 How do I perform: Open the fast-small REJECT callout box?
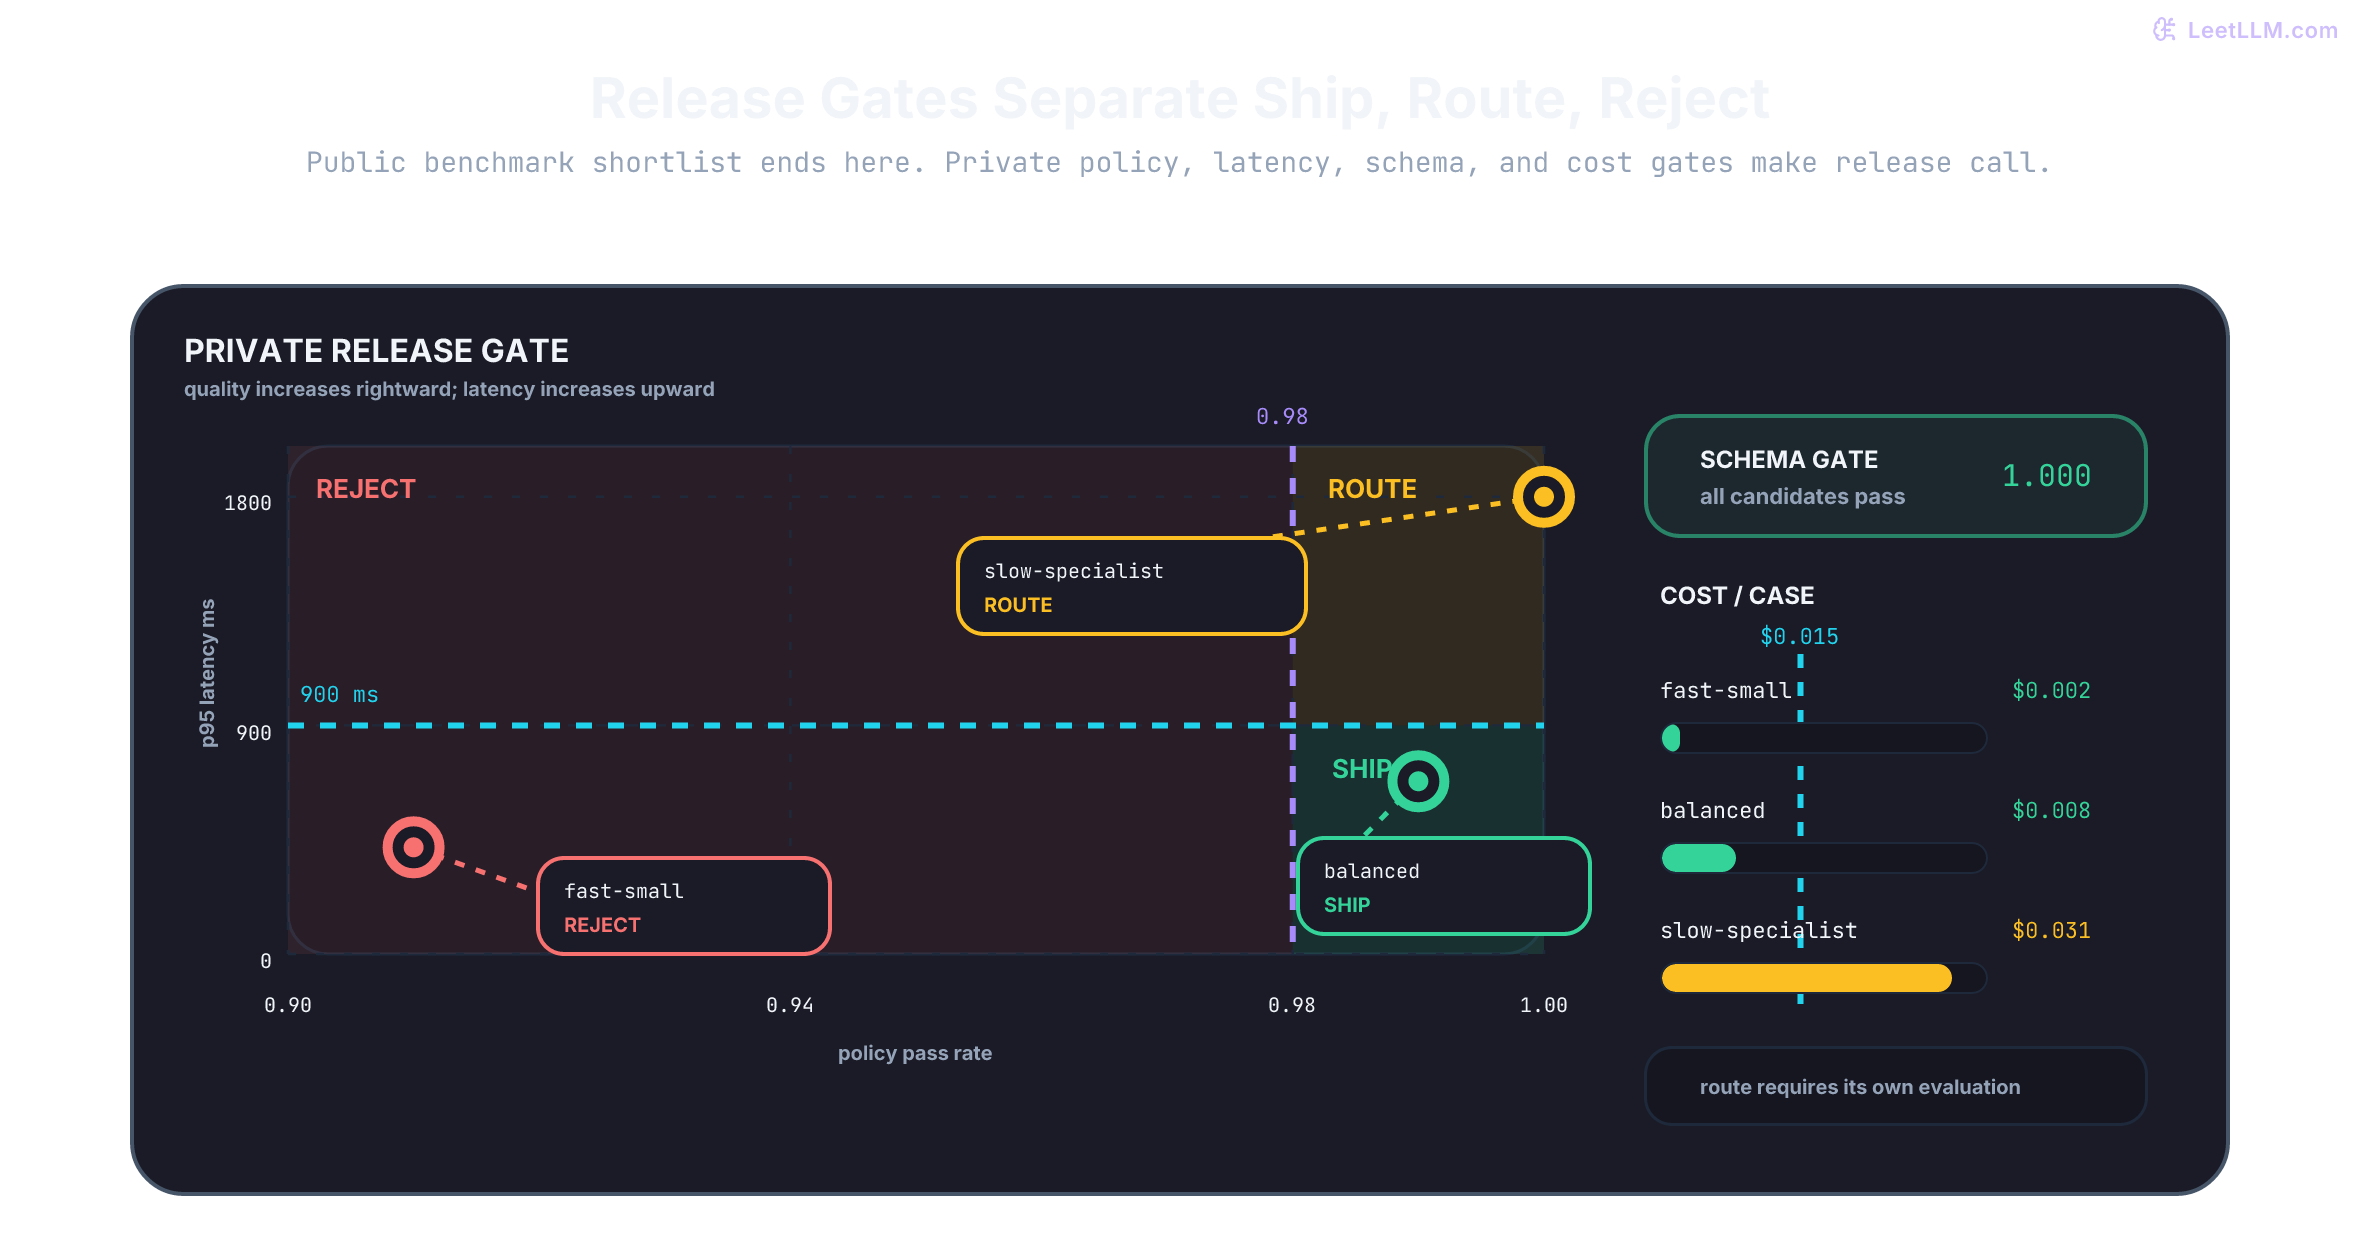pyautogui.click(x=684, y=906)
